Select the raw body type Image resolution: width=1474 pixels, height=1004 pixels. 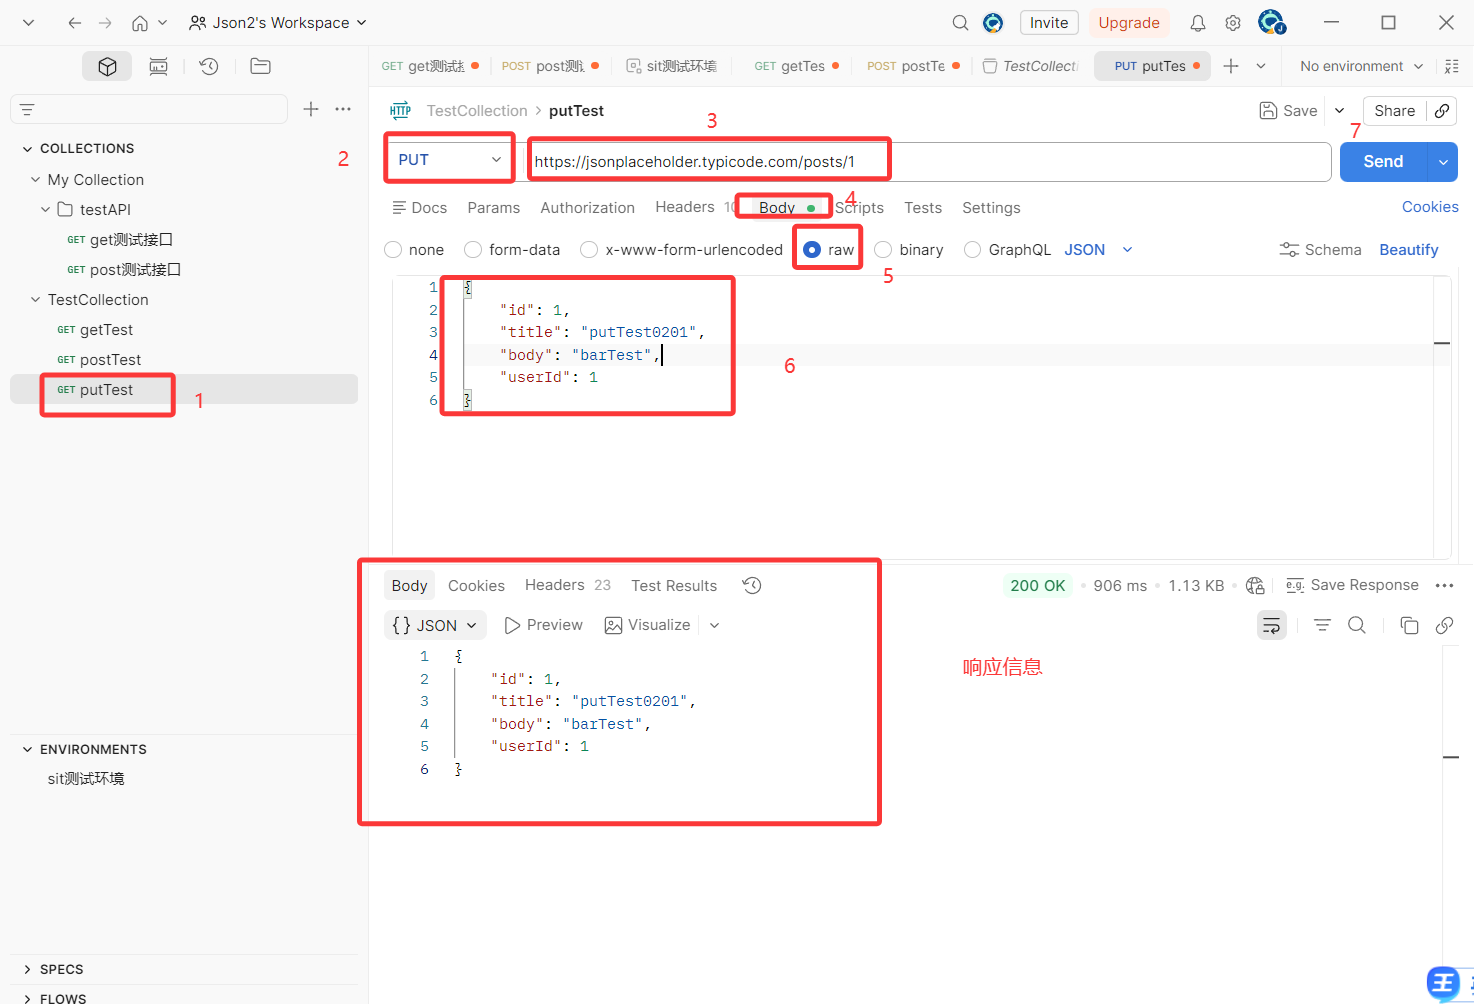click(x=812, y=249)
